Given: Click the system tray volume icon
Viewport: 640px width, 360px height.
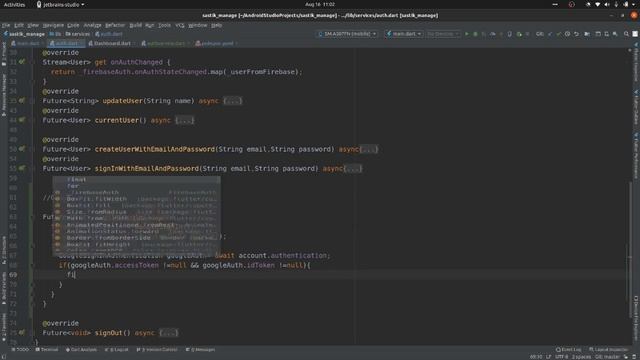Looking at the screenshot, I should click(607, 4).
